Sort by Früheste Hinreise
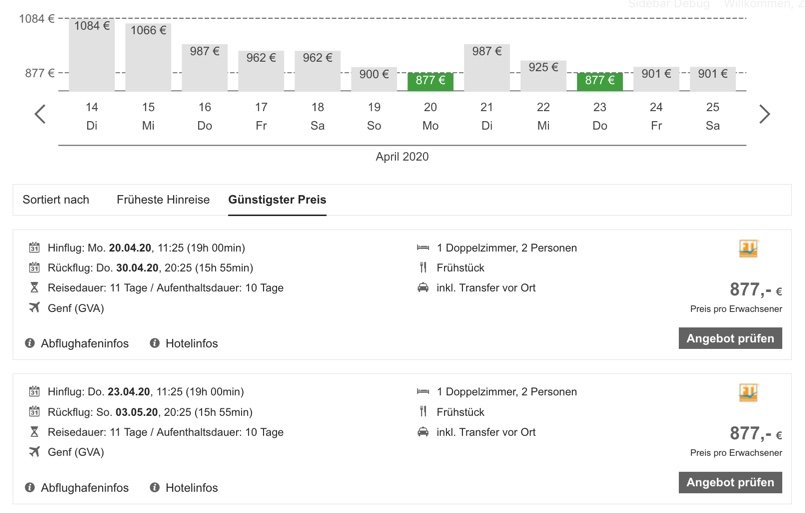Viewport: 805px width, 513px height. (x=163, y=200)
